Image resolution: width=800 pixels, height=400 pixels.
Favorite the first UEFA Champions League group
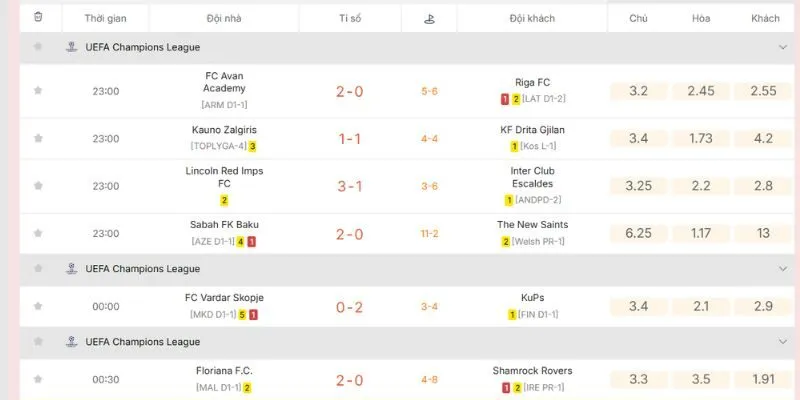click(38, 47)
